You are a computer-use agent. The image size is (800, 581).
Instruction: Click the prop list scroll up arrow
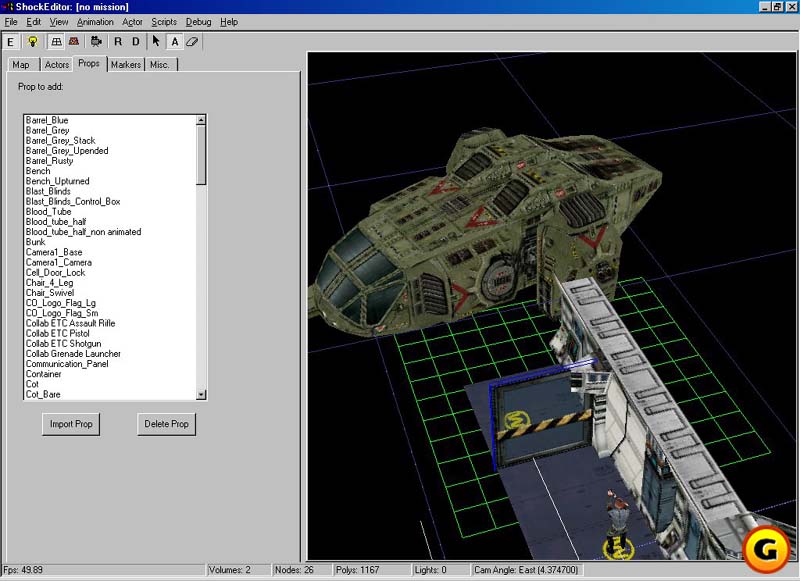pyautogui.click(x=201, y=120)
